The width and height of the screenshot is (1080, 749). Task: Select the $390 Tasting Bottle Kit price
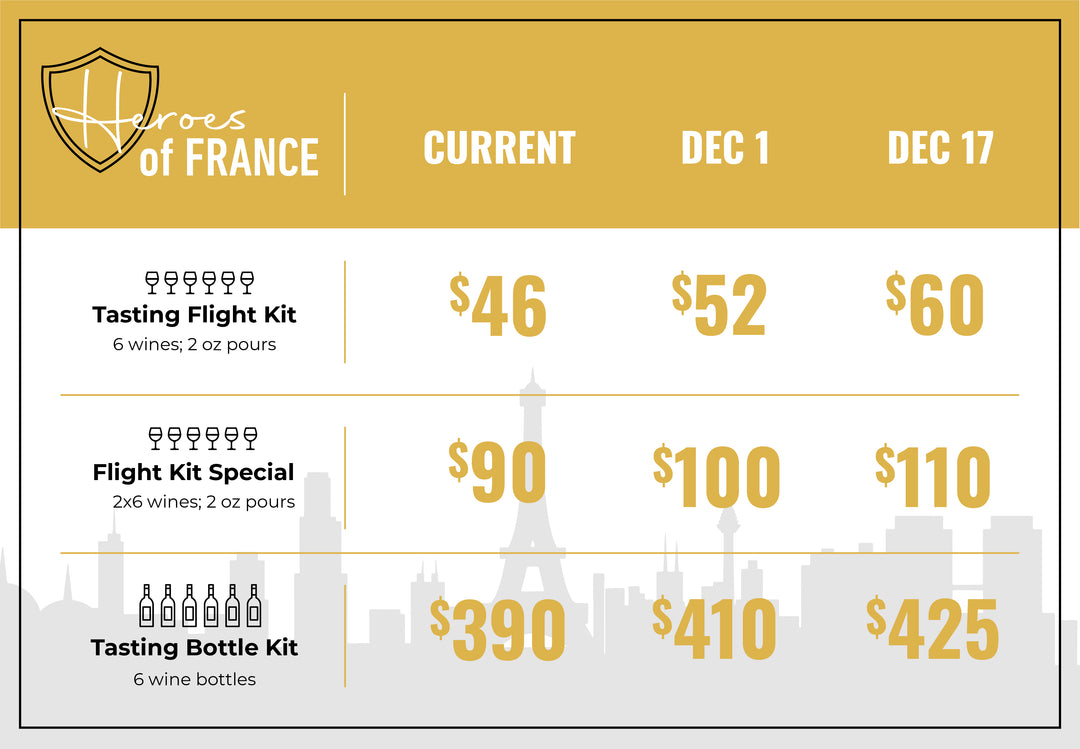click(497, 630)
